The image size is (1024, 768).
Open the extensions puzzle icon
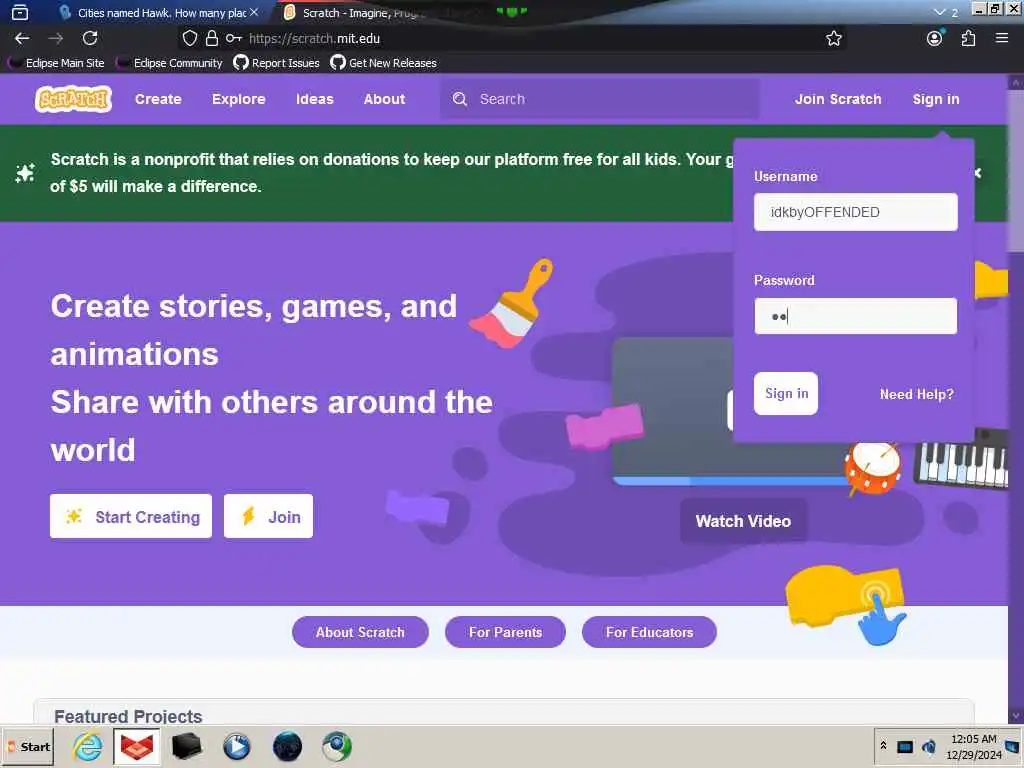(x=968, y=39)
